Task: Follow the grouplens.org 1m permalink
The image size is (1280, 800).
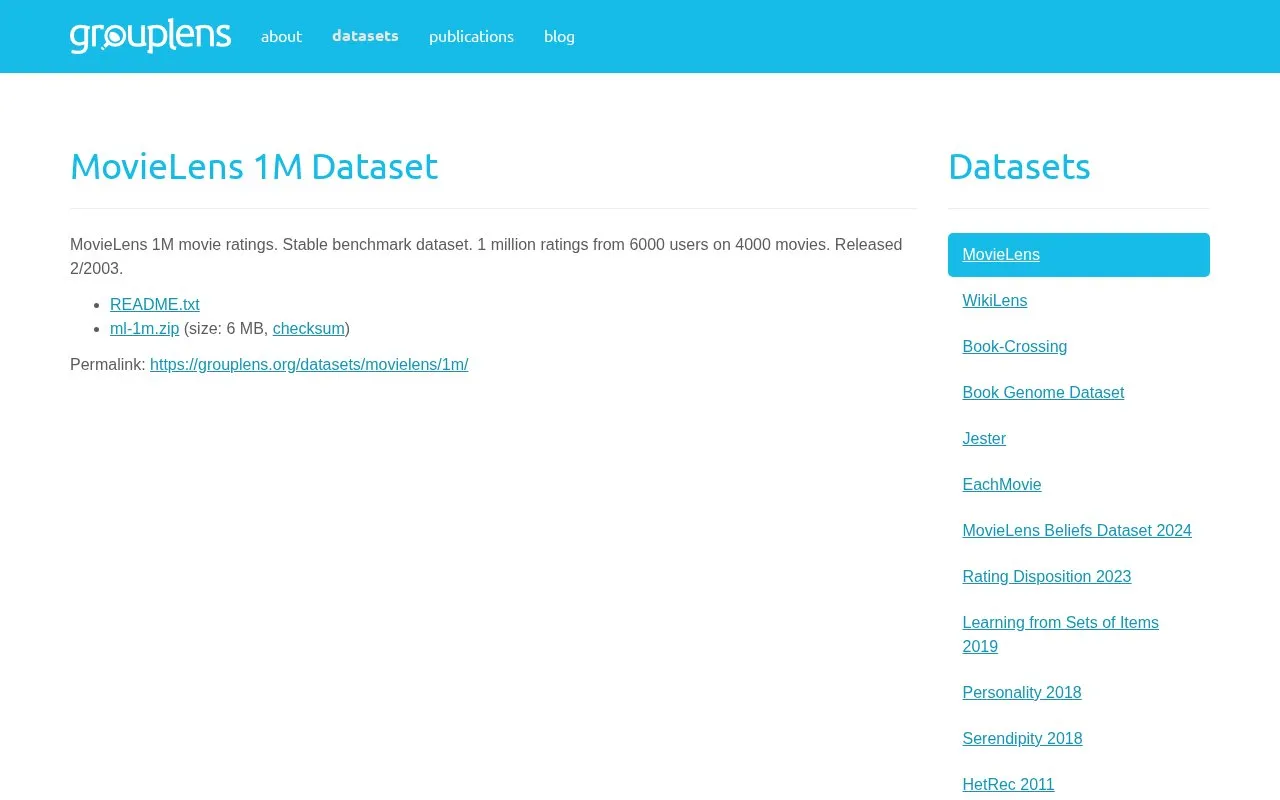Action: pos(309,364)
